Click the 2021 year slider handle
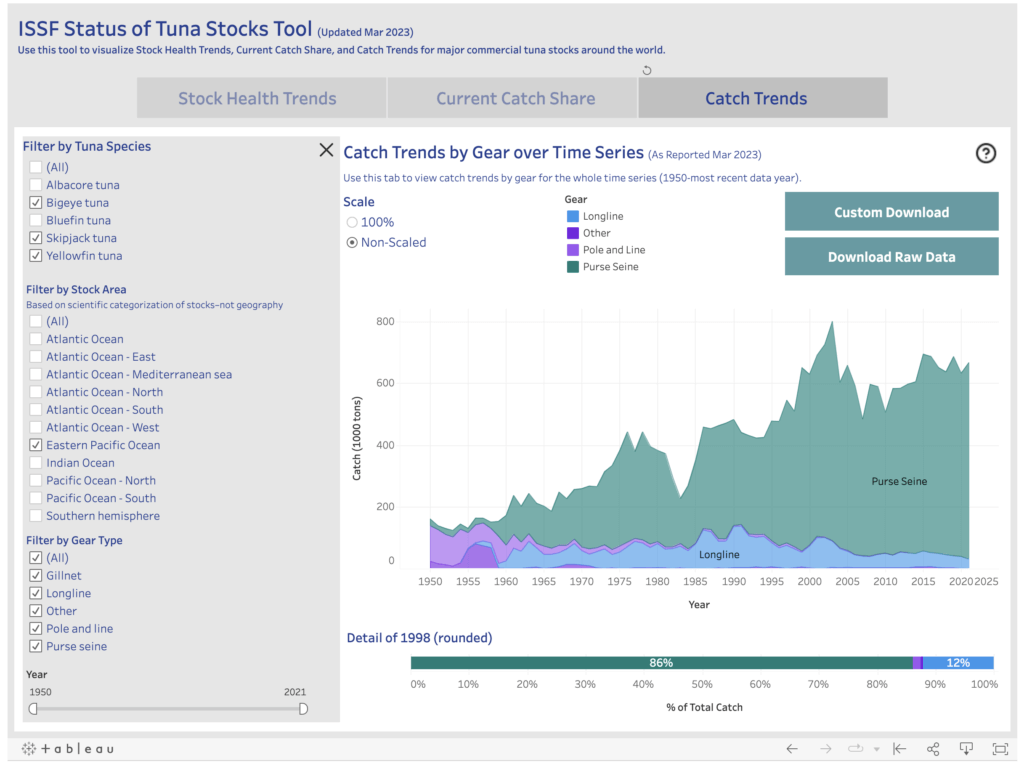Image resolution: width=1024 pixels, height=766 pixels. point(303,709)
